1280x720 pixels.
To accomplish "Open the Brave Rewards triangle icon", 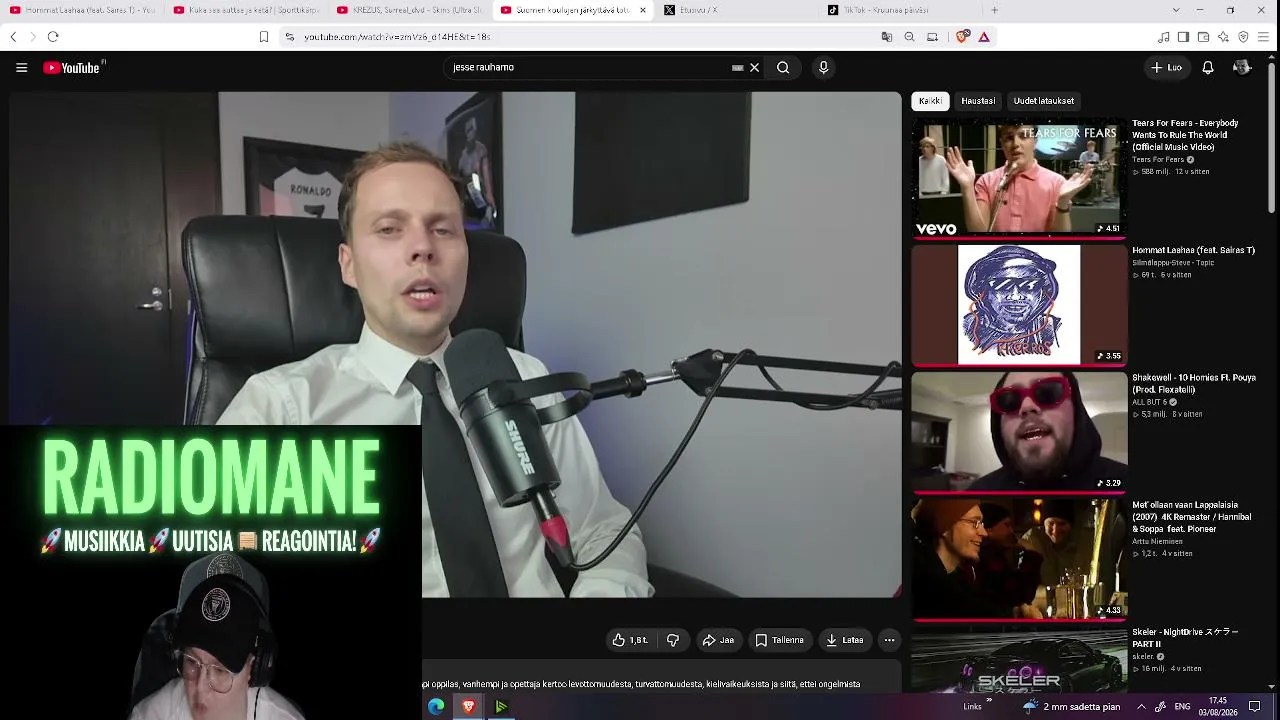I will (x=984, y=37).
